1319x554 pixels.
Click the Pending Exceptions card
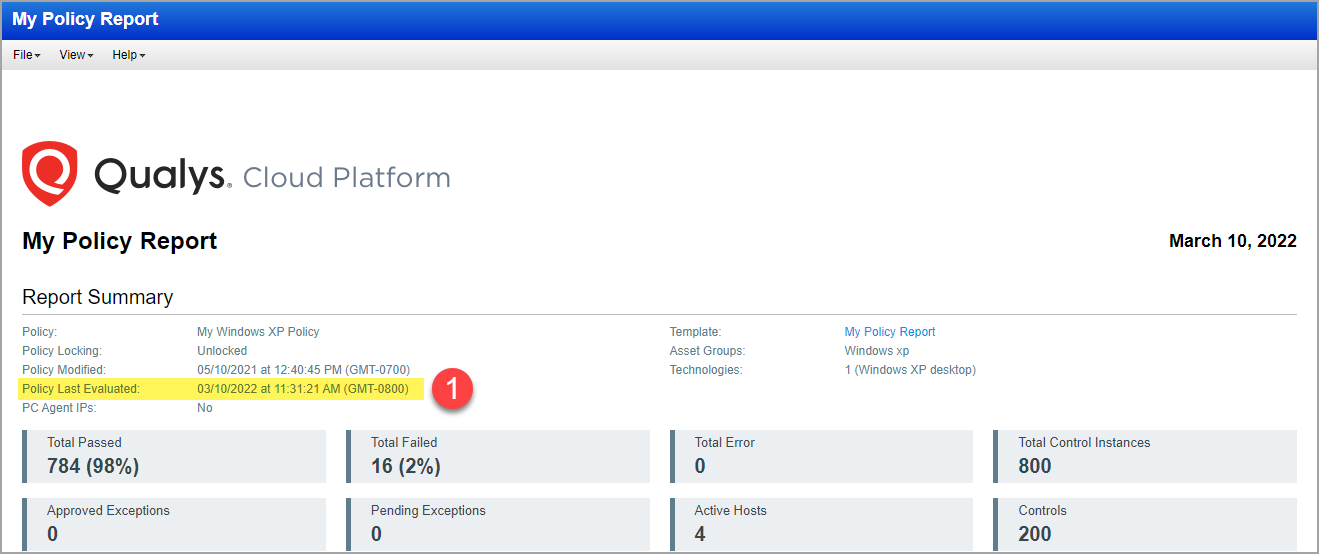pyautogui.click(x=498, y=524)
